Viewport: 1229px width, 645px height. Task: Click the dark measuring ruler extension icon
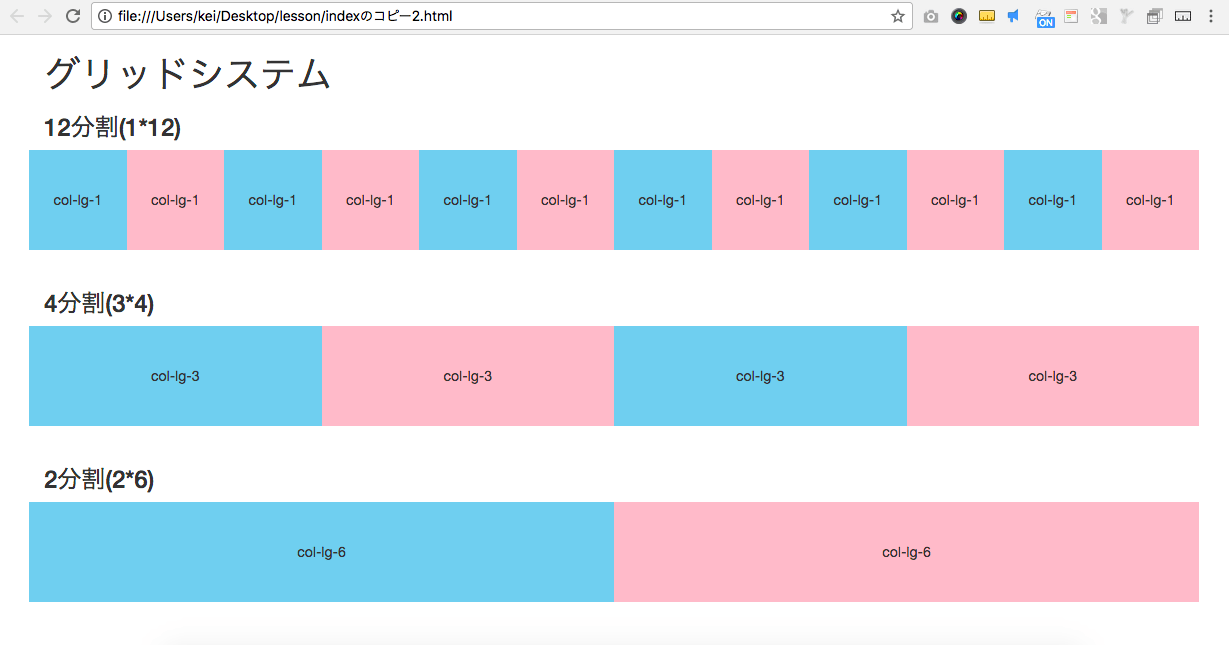pyautogui.click(x=1182, y=16)
